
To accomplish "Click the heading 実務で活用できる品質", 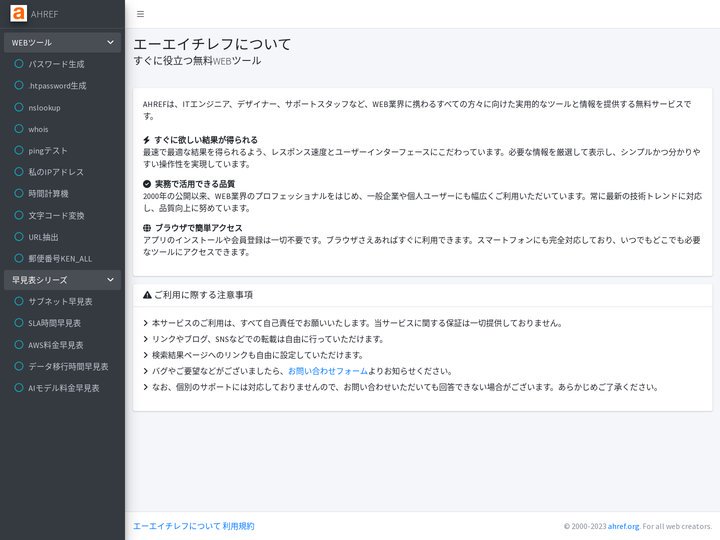I will pos(195,184).
